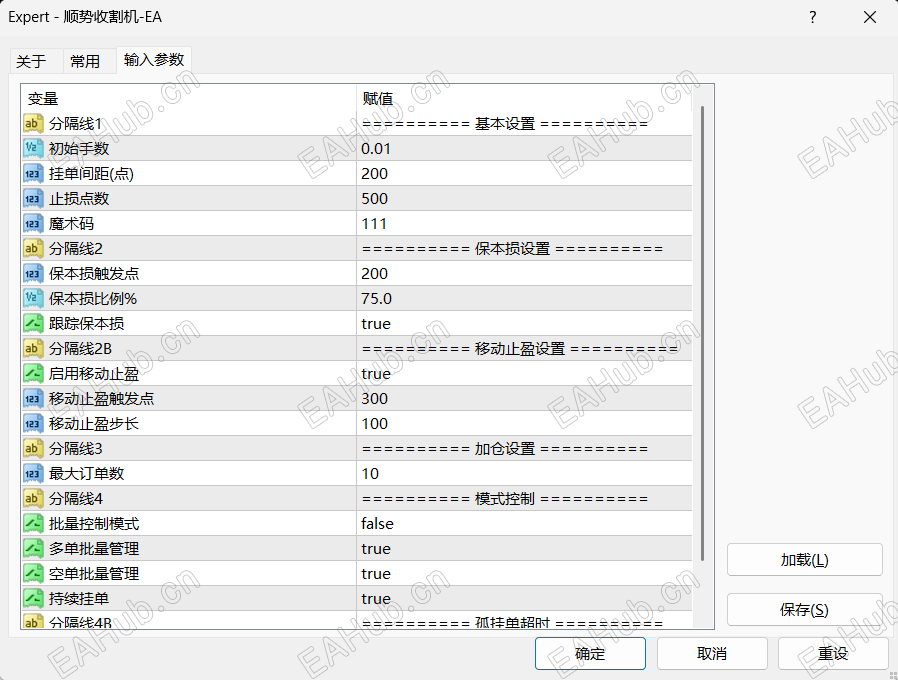Viewport: 898px width, 680px height.
Task: Click the integer icon beside 最大订单数
Action: point(33,474)
